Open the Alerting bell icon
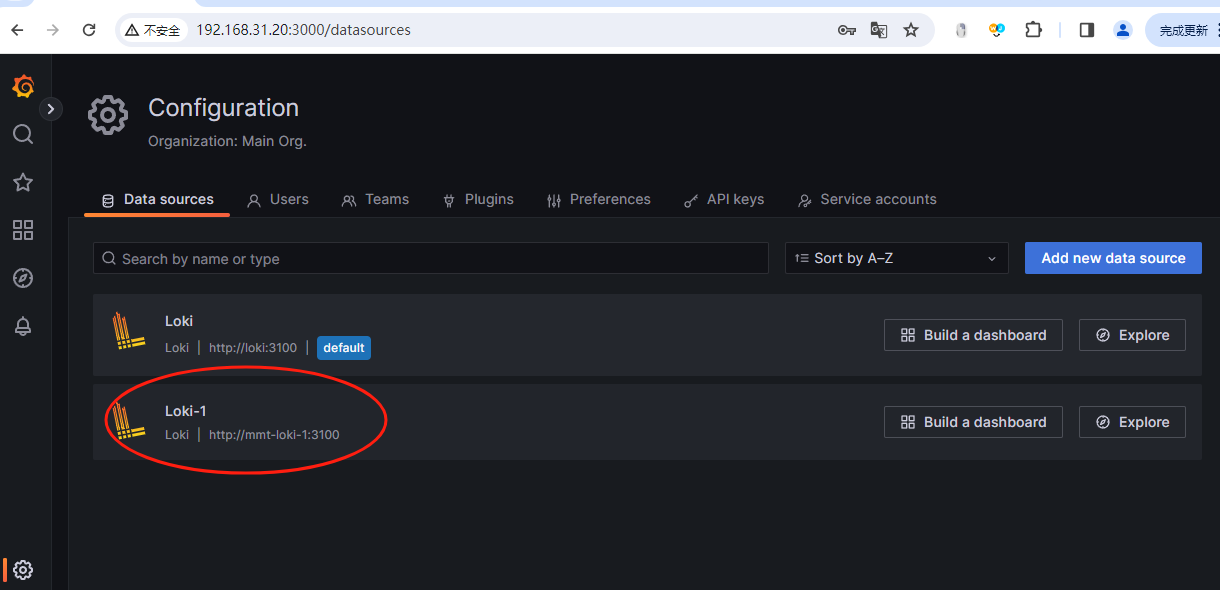The height and width of the screenshot is (590, 1220). (x=23, y=326)
